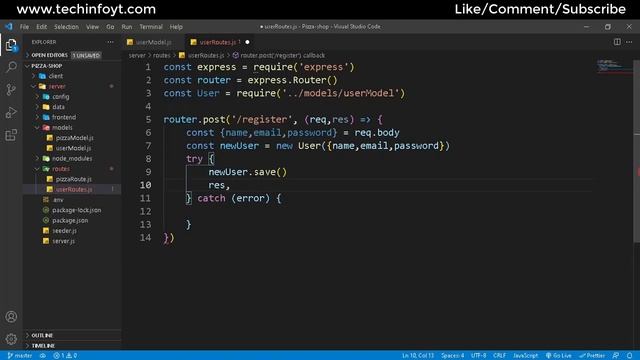Collapse the routes folder
Viewport: 640px width, 360px height.
(72, 169)
